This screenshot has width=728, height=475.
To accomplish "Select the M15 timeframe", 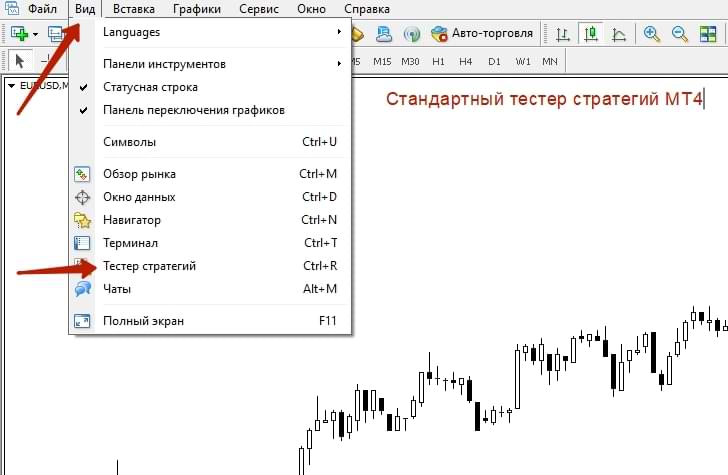I will click(382, 61).
